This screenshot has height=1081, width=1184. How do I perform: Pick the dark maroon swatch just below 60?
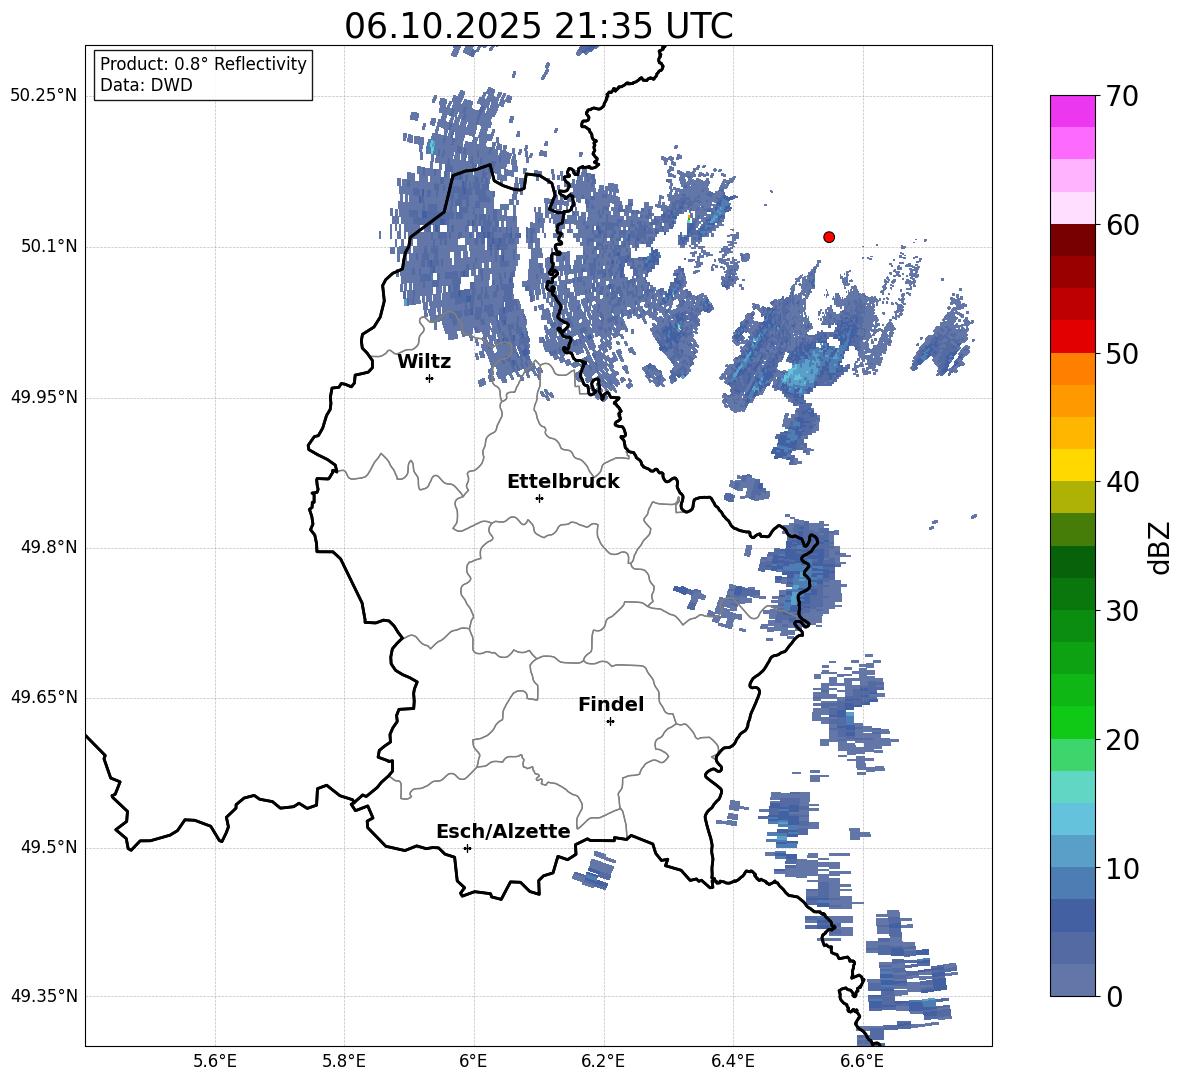(1072, 241)
